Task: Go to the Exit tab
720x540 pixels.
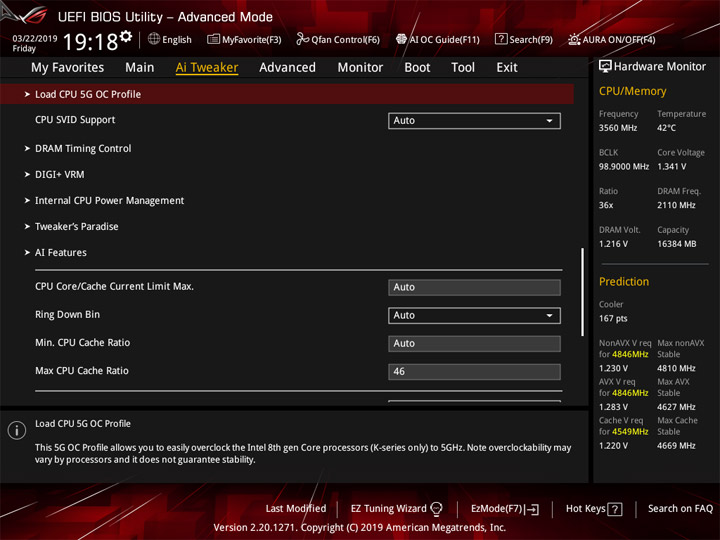Action: pos(506,68)
